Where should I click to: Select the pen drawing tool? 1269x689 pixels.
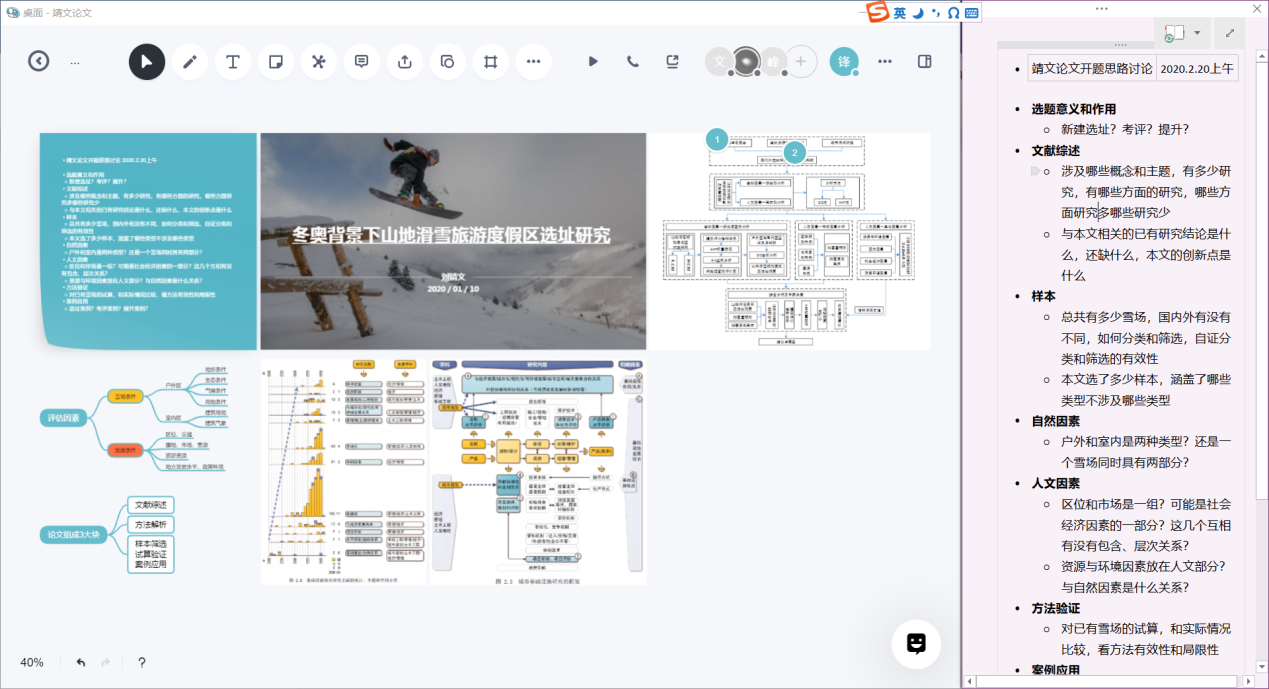190,62
